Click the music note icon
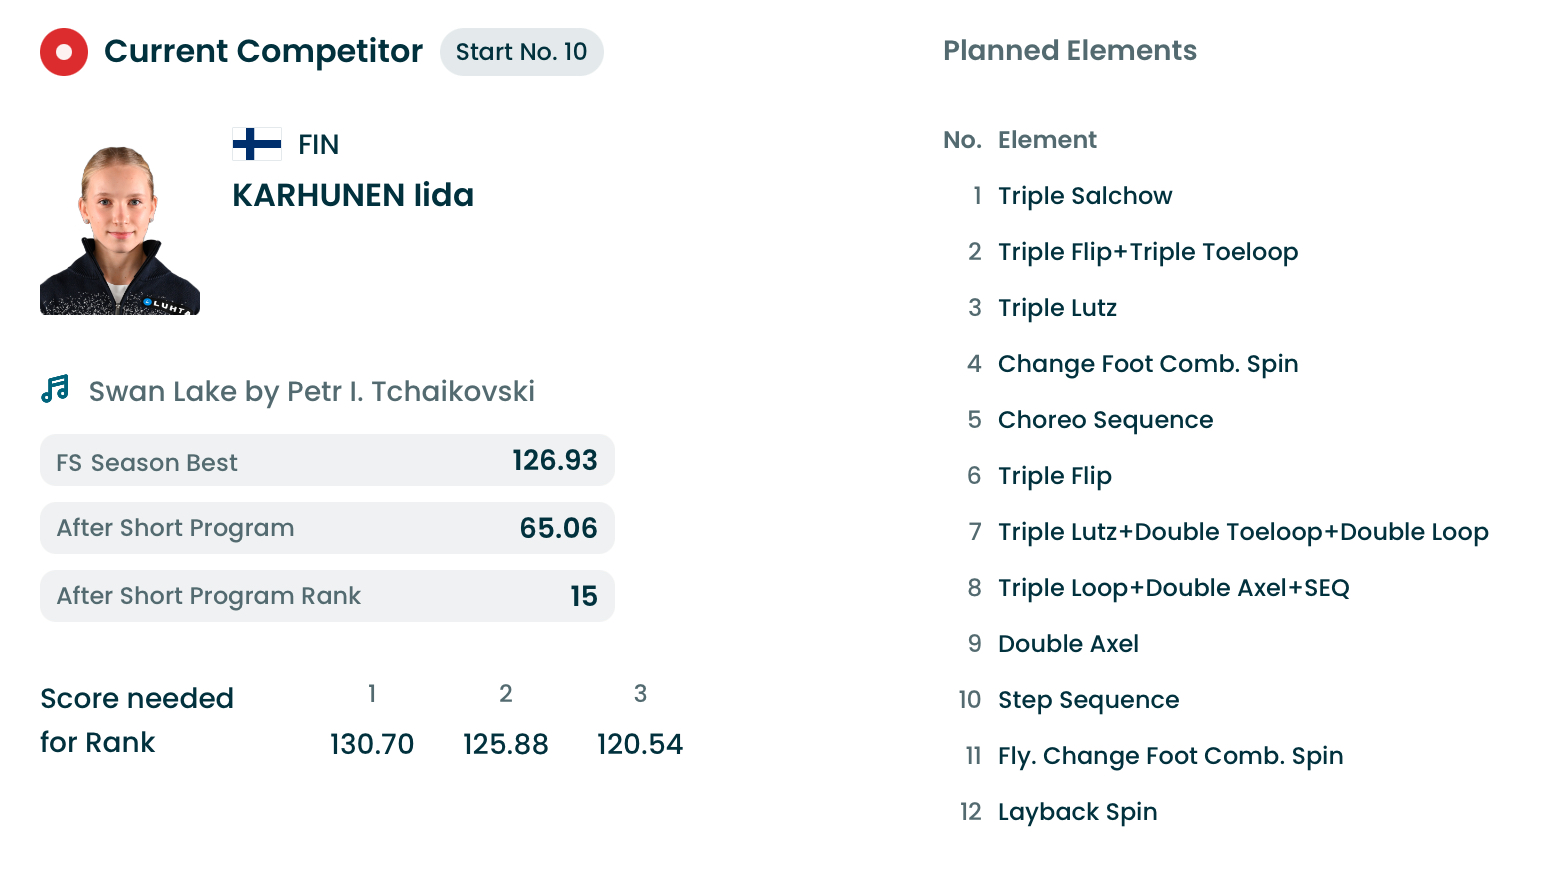Viewport: 1551px width, 871px height. (55, 390)
